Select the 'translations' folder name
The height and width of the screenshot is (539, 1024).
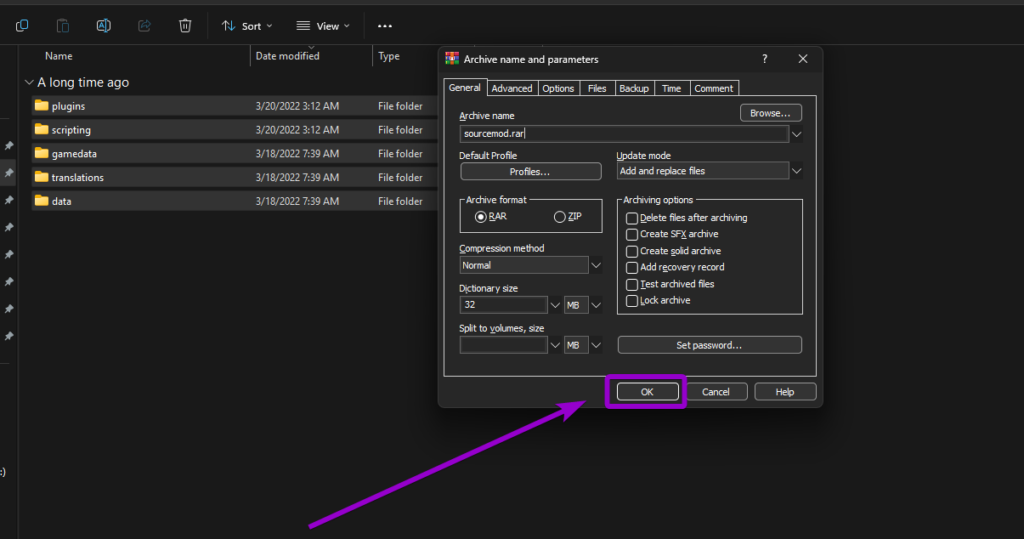pos(78,178)
